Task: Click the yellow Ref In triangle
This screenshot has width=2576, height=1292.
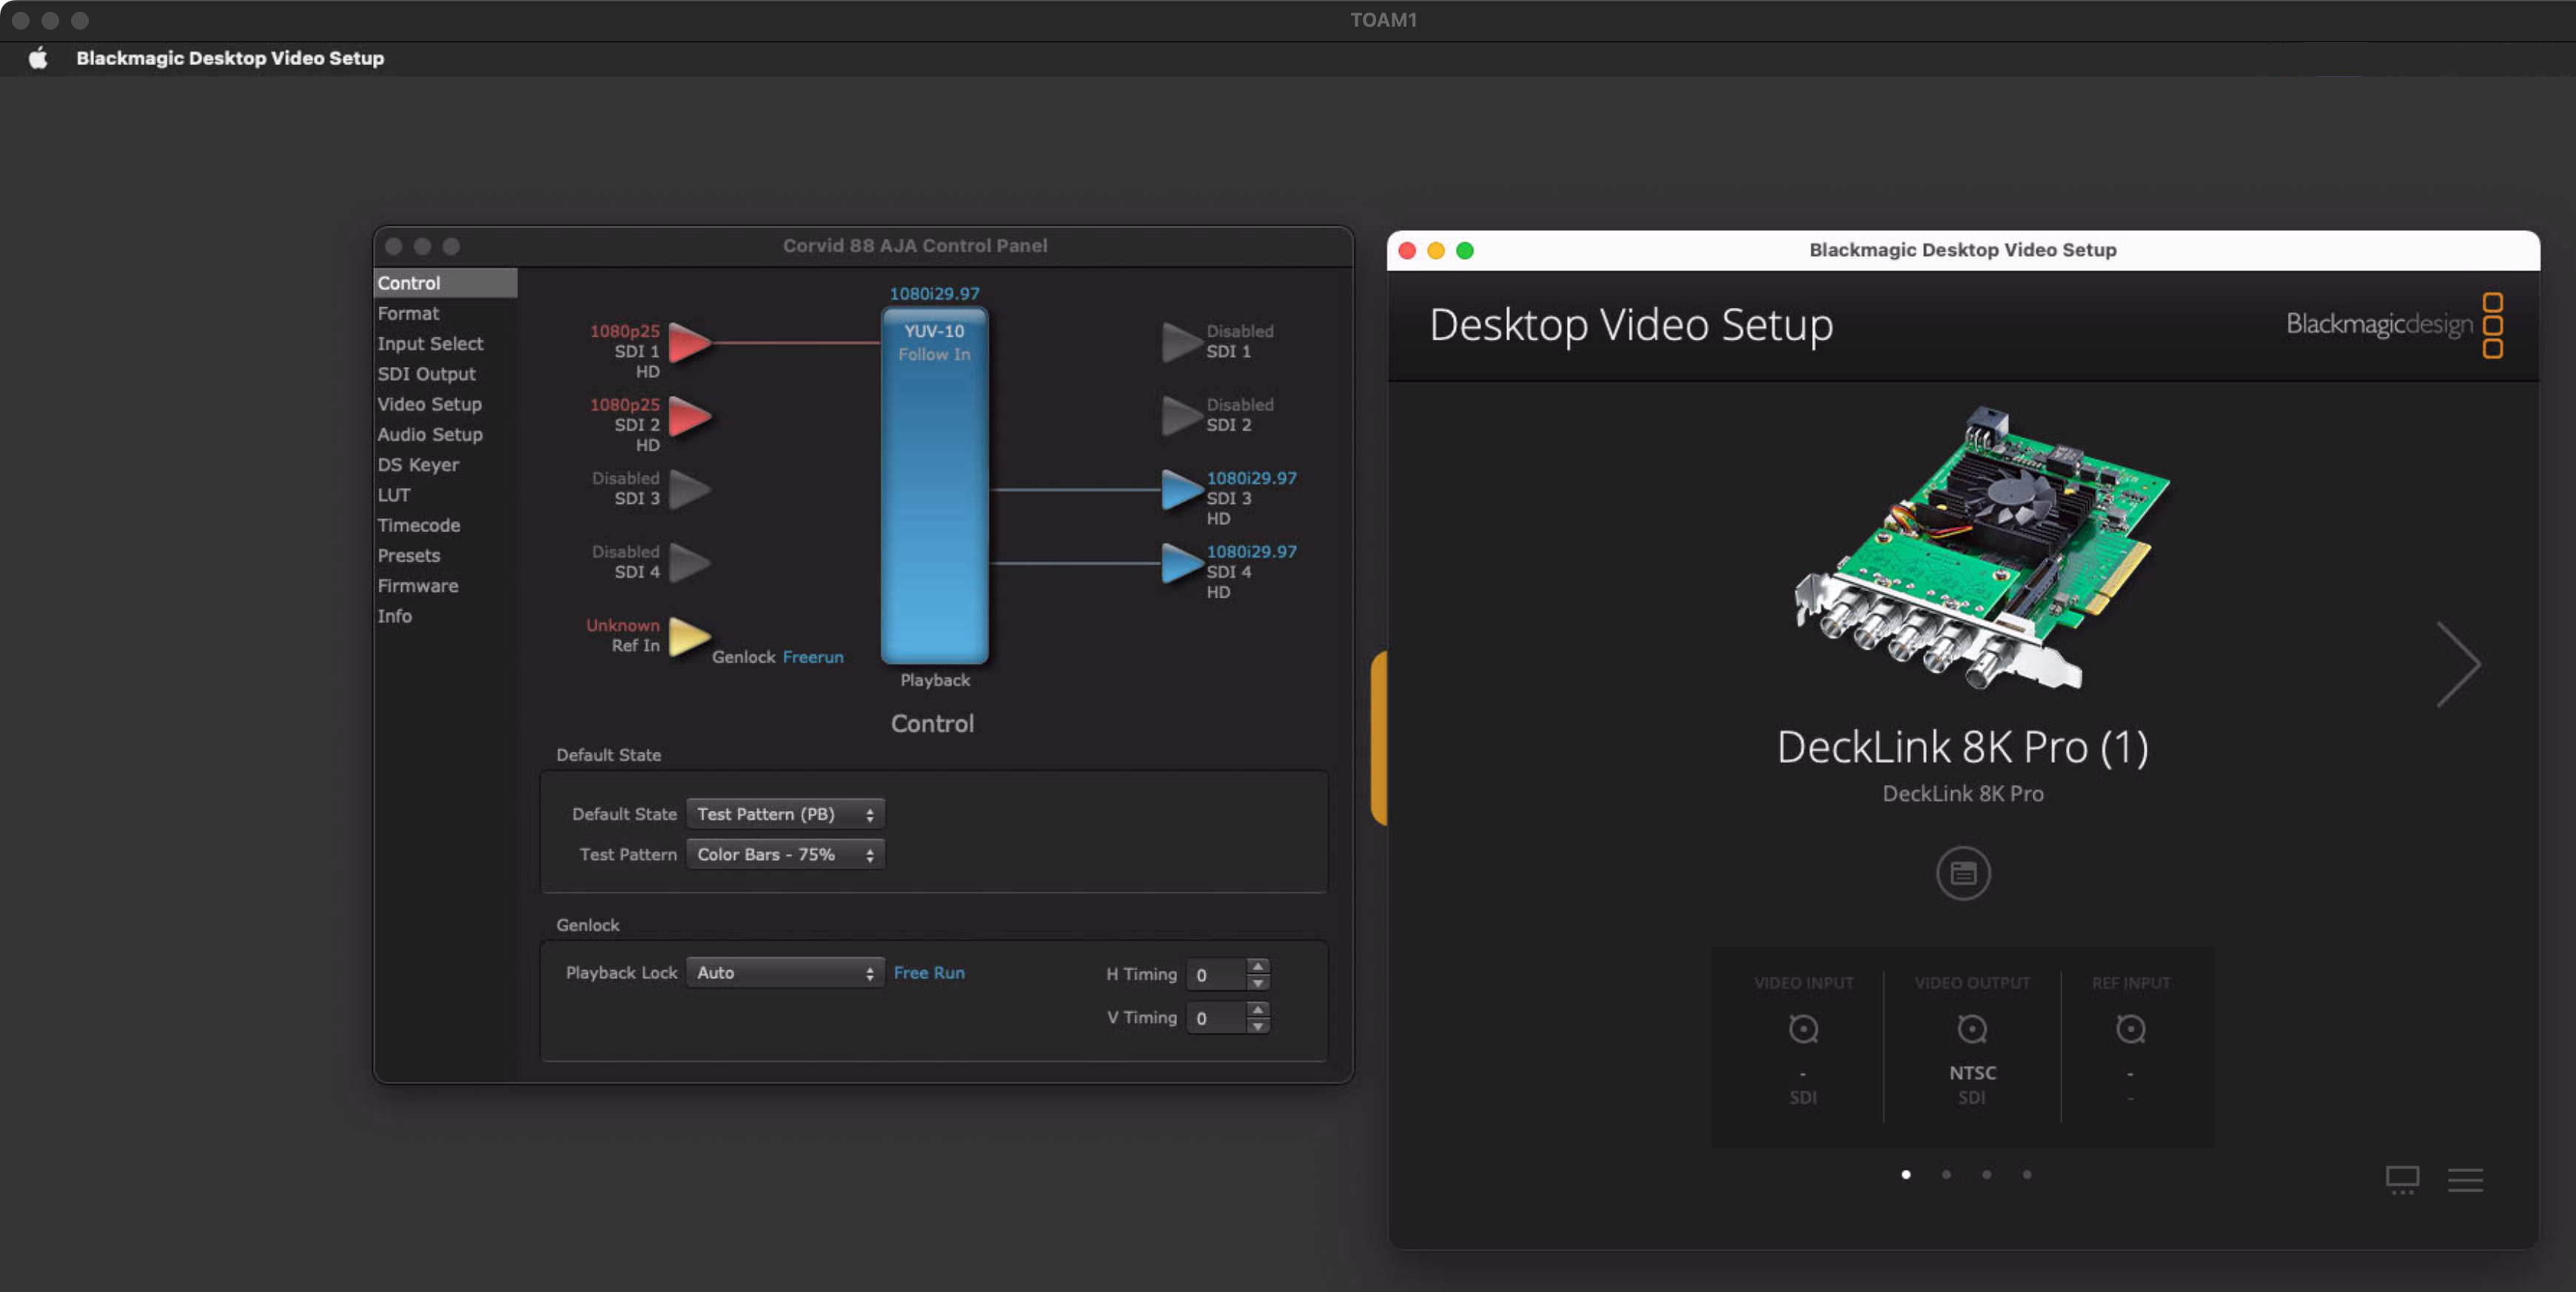Action: point(689,637)
